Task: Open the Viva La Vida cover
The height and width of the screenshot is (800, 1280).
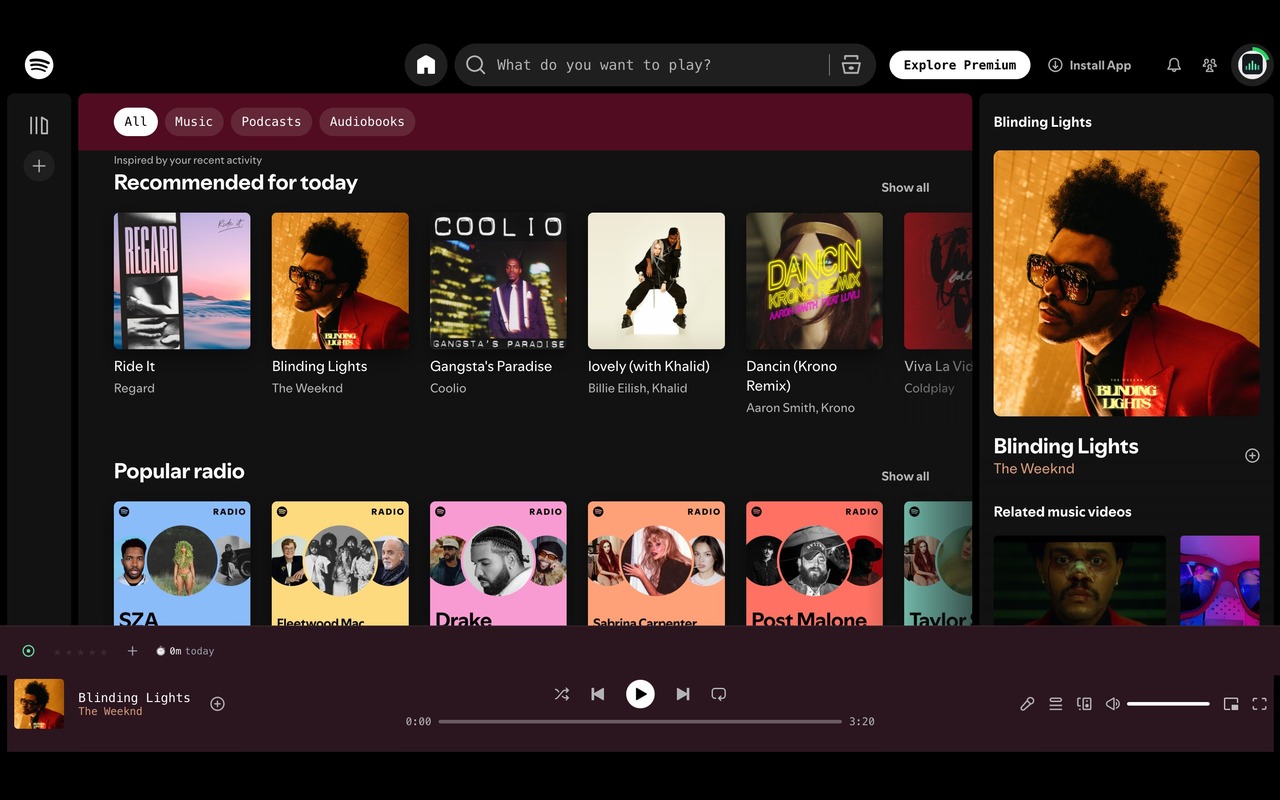Action: [x=938, y=281]
